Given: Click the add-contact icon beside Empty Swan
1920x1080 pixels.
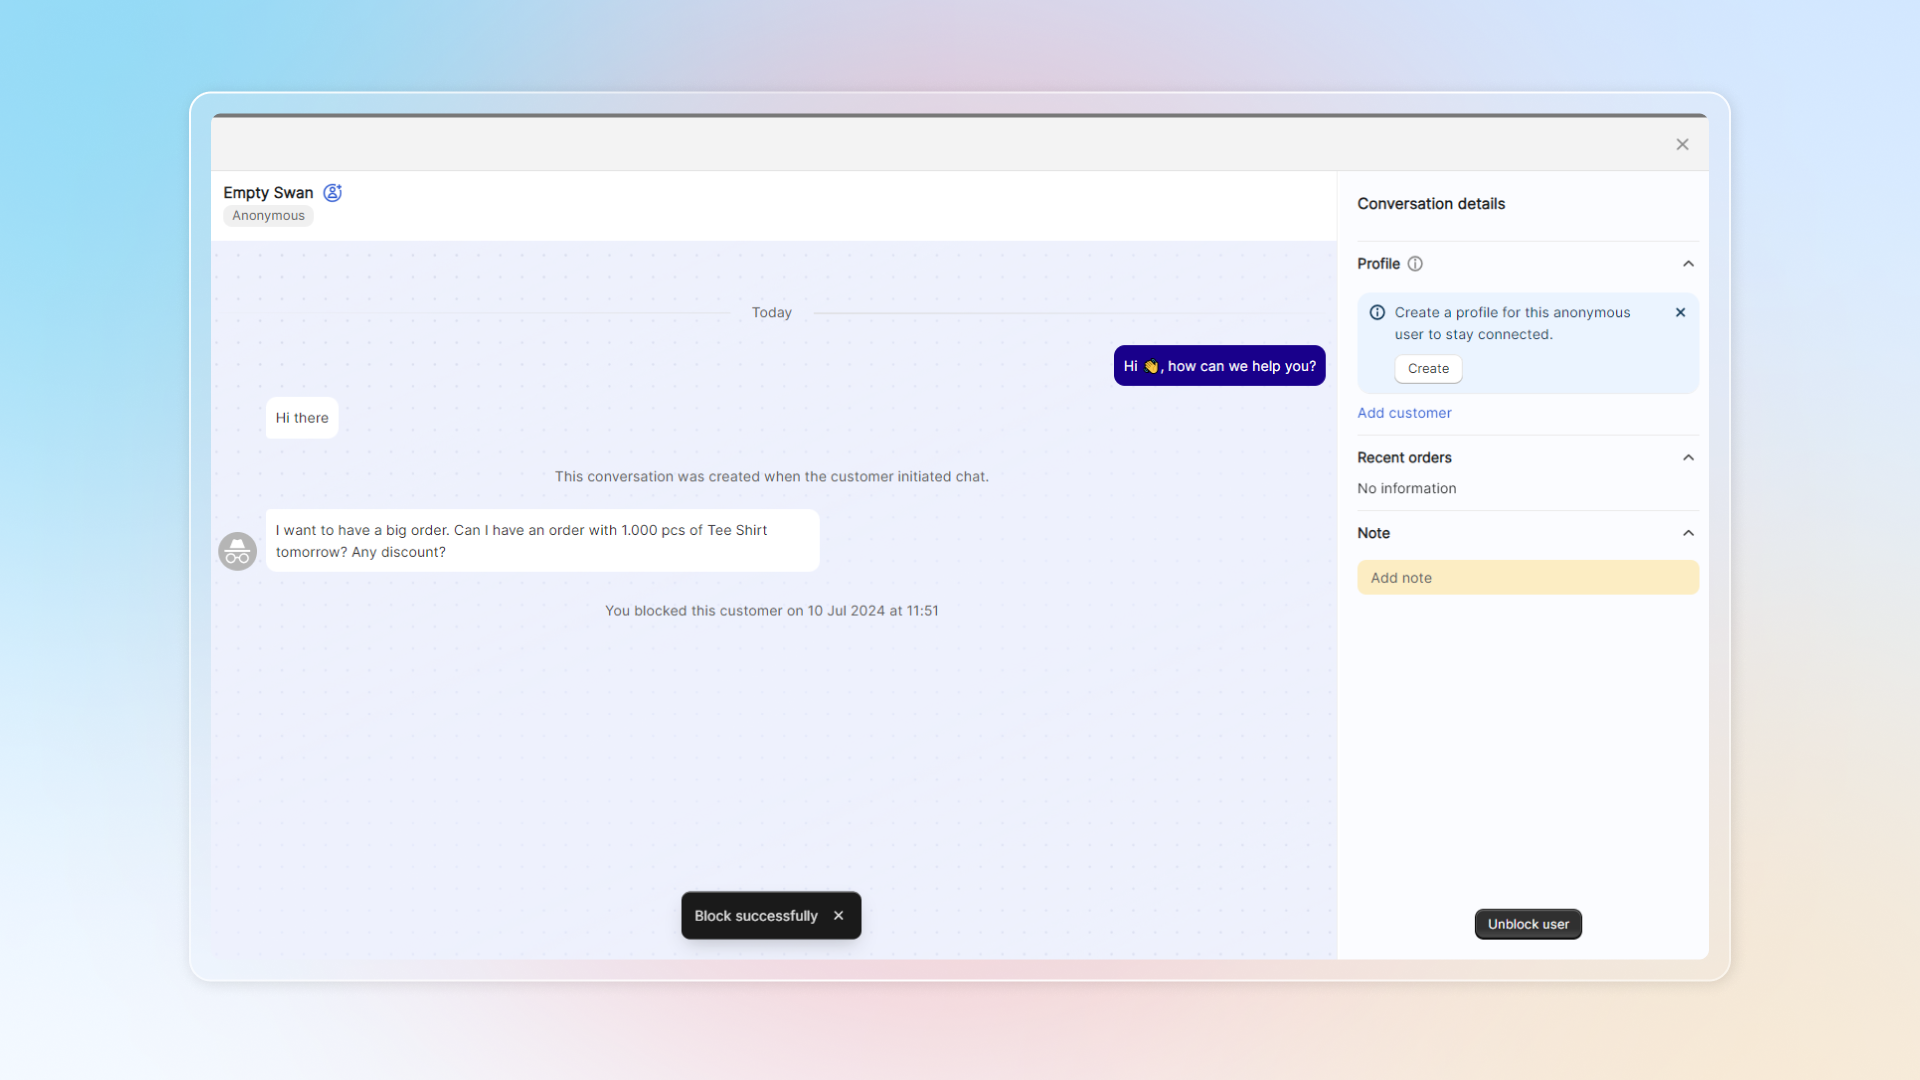Looking at the screenshot, I should pos(333,193).
